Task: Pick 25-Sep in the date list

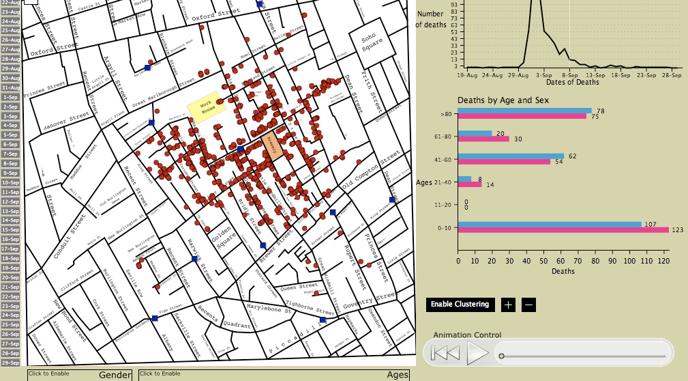Action: tap(10, 325)
